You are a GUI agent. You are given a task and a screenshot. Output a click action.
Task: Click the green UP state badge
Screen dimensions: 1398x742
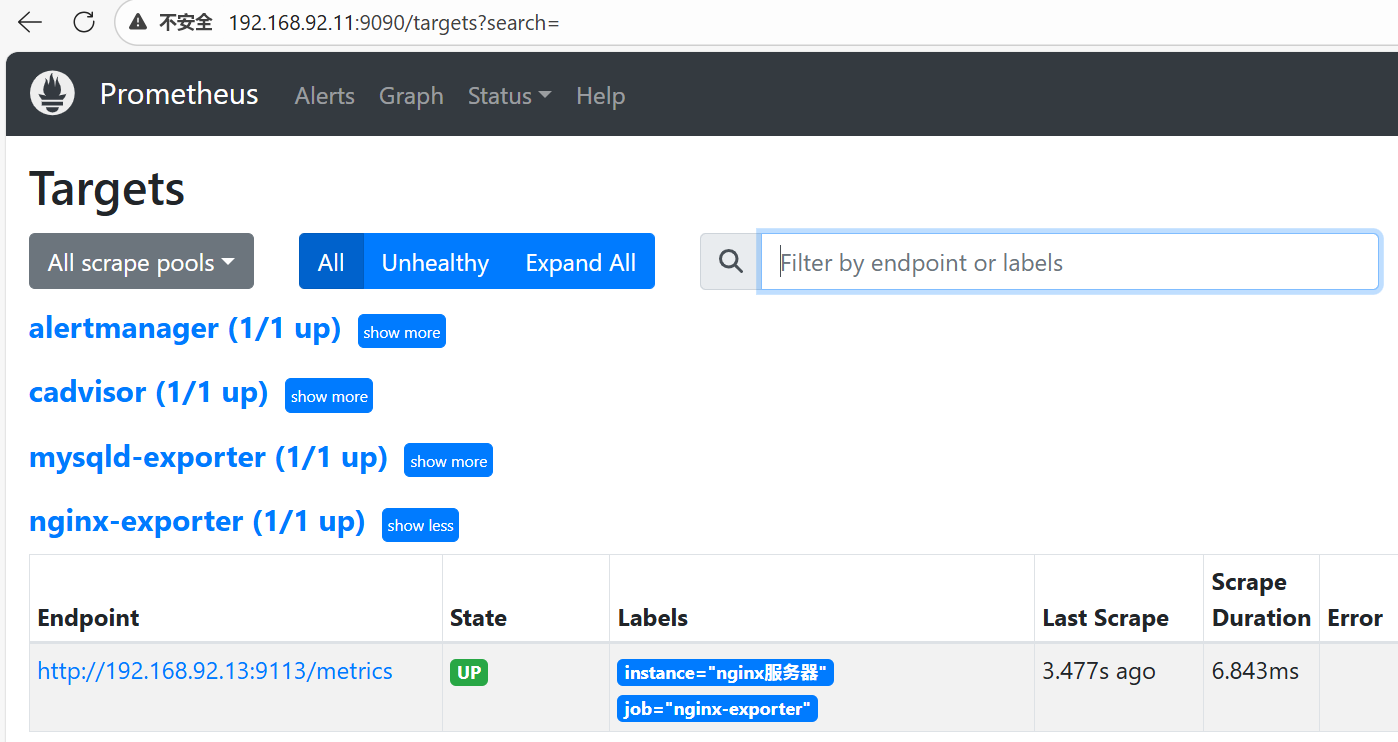coord(469,672)
